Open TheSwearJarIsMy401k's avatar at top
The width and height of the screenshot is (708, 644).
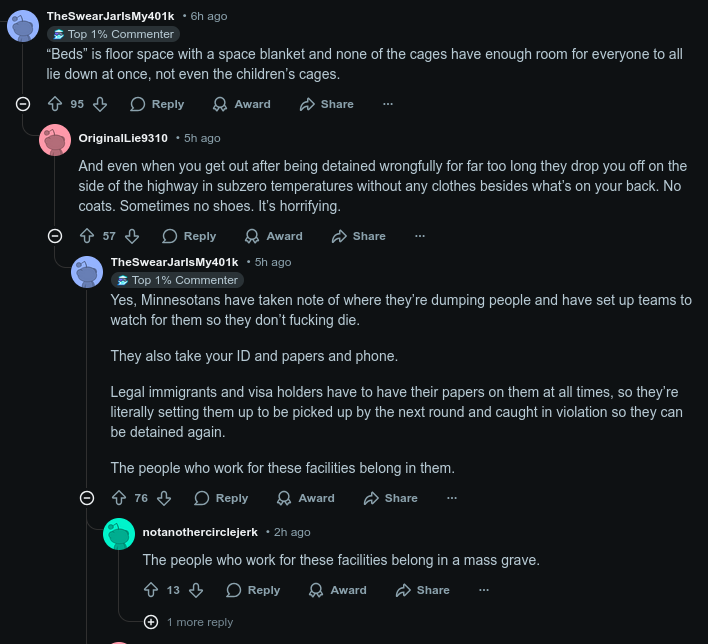click(23, 26)
